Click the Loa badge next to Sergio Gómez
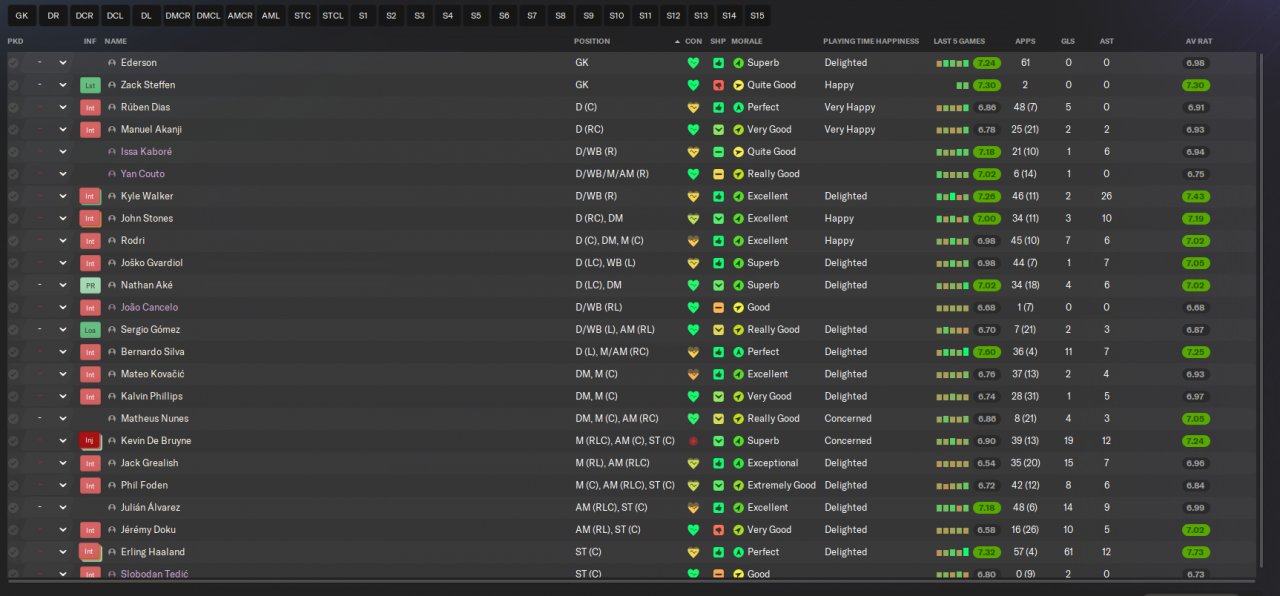The image size is (1280, 596). (90, 329)
